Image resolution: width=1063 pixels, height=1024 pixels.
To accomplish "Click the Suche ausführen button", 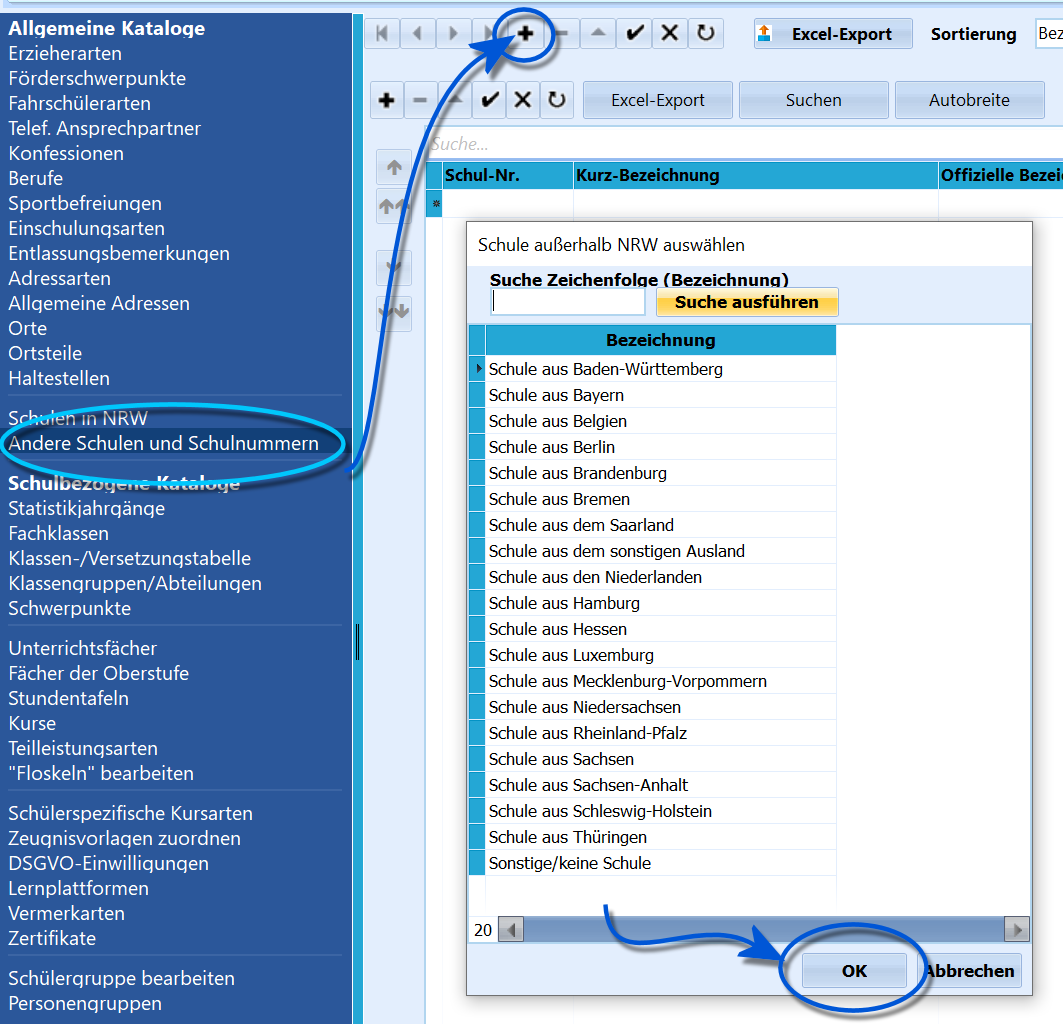I will tap(746, 302).
